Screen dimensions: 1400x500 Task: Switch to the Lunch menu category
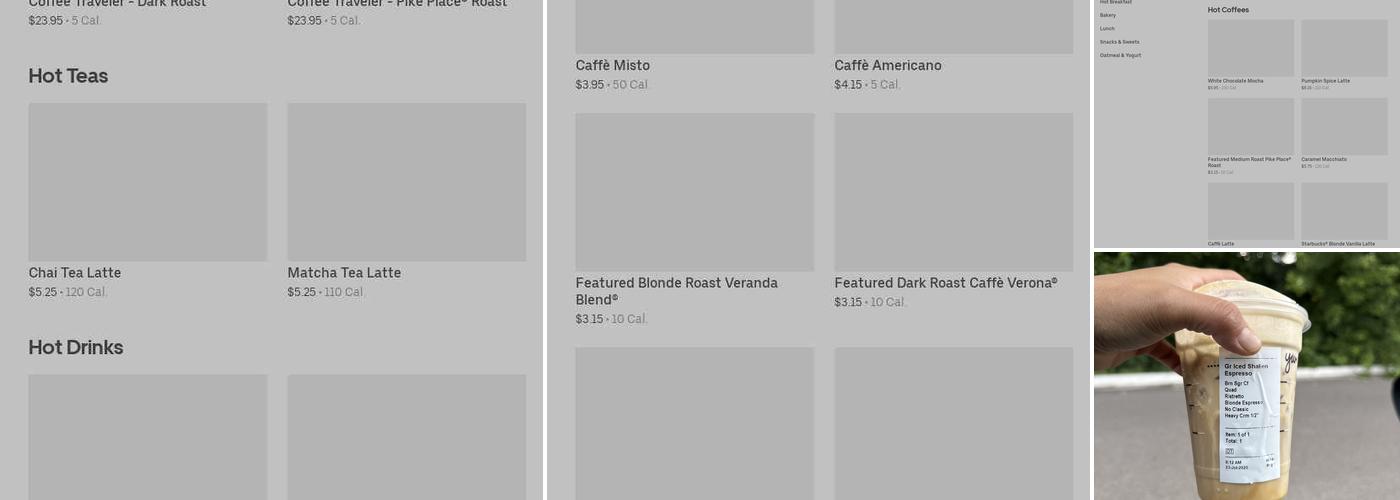pyautogui.click(x=1107, y=28)
